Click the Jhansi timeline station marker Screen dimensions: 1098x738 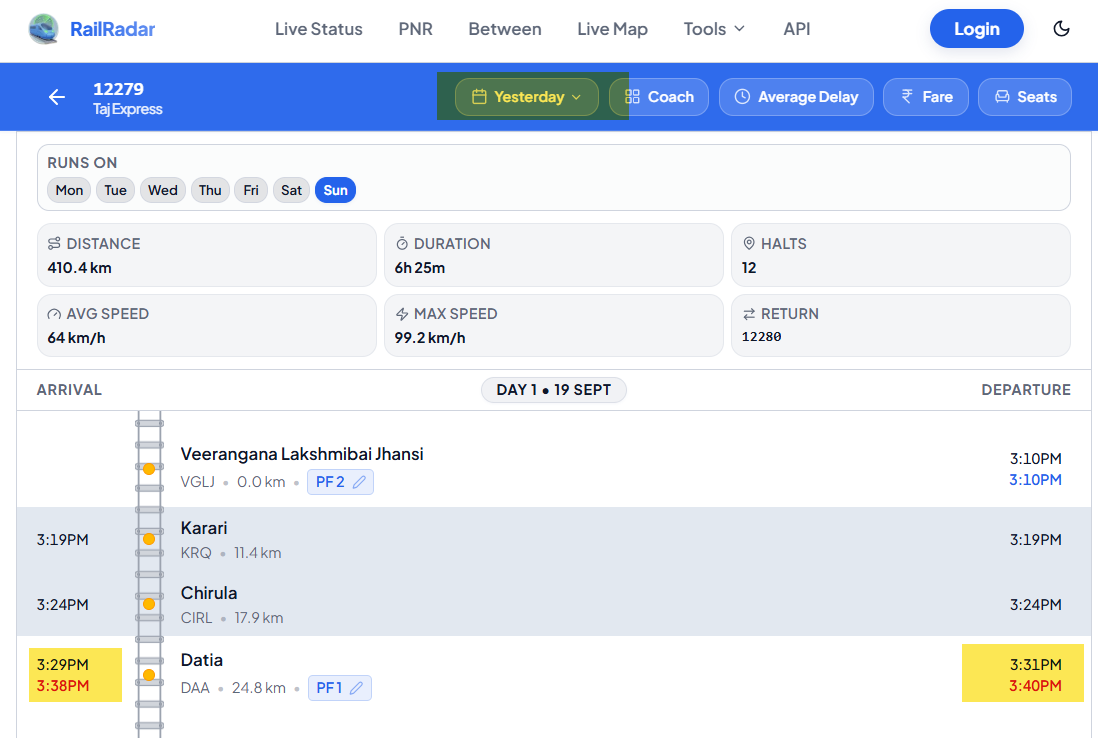tap(149, 469)
